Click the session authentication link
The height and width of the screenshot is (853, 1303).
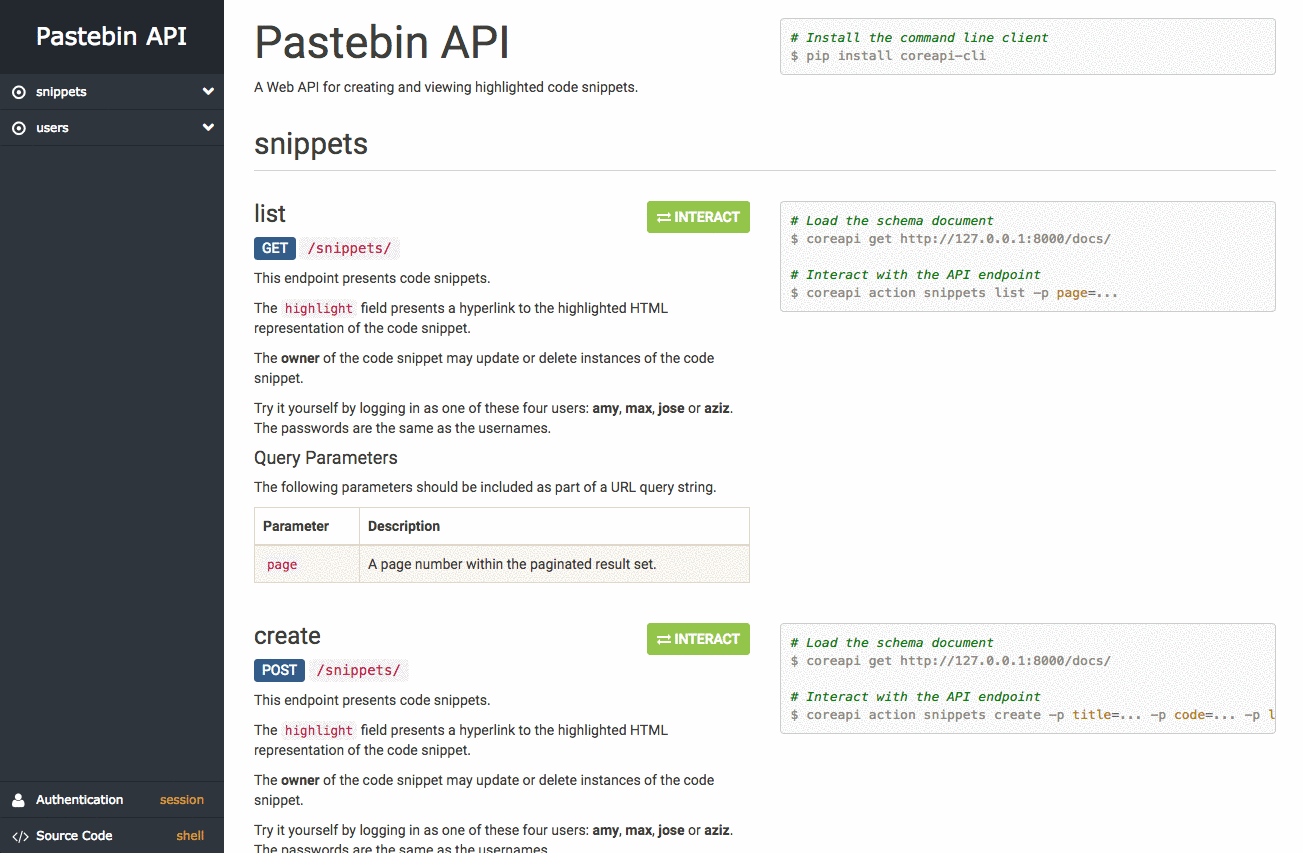(181, 799)
